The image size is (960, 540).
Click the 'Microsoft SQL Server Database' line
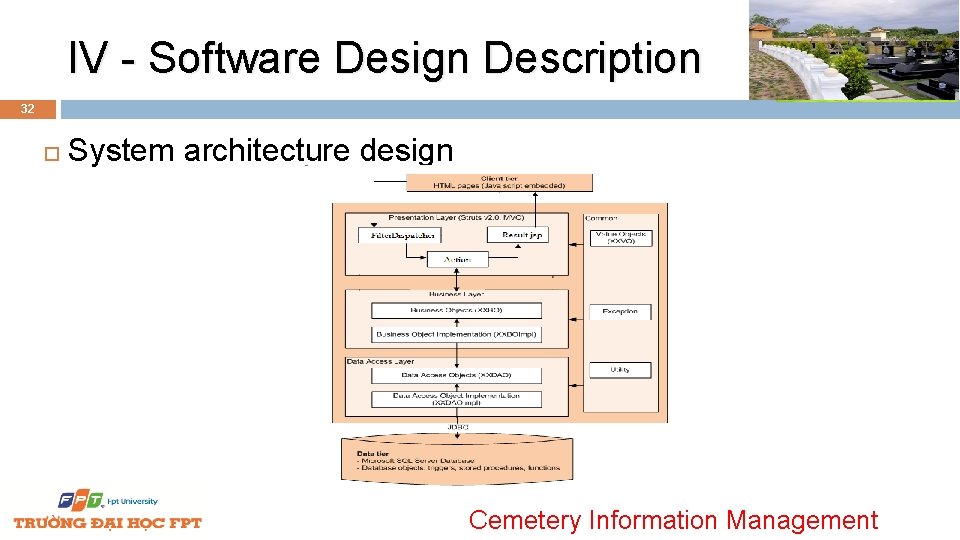(x=416, y=460)
